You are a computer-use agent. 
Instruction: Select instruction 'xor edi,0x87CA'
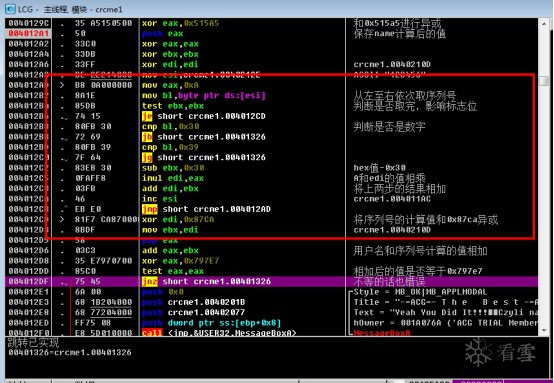178,219
